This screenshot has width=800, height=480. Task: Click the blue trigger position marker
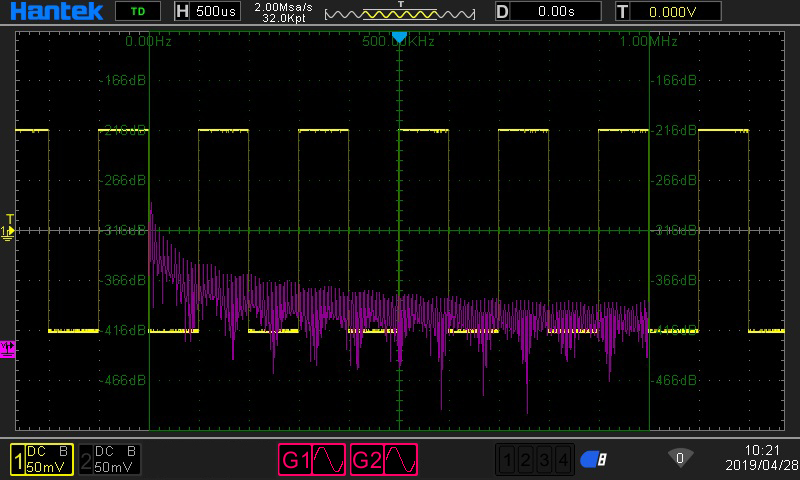click(x=399, y=37)
